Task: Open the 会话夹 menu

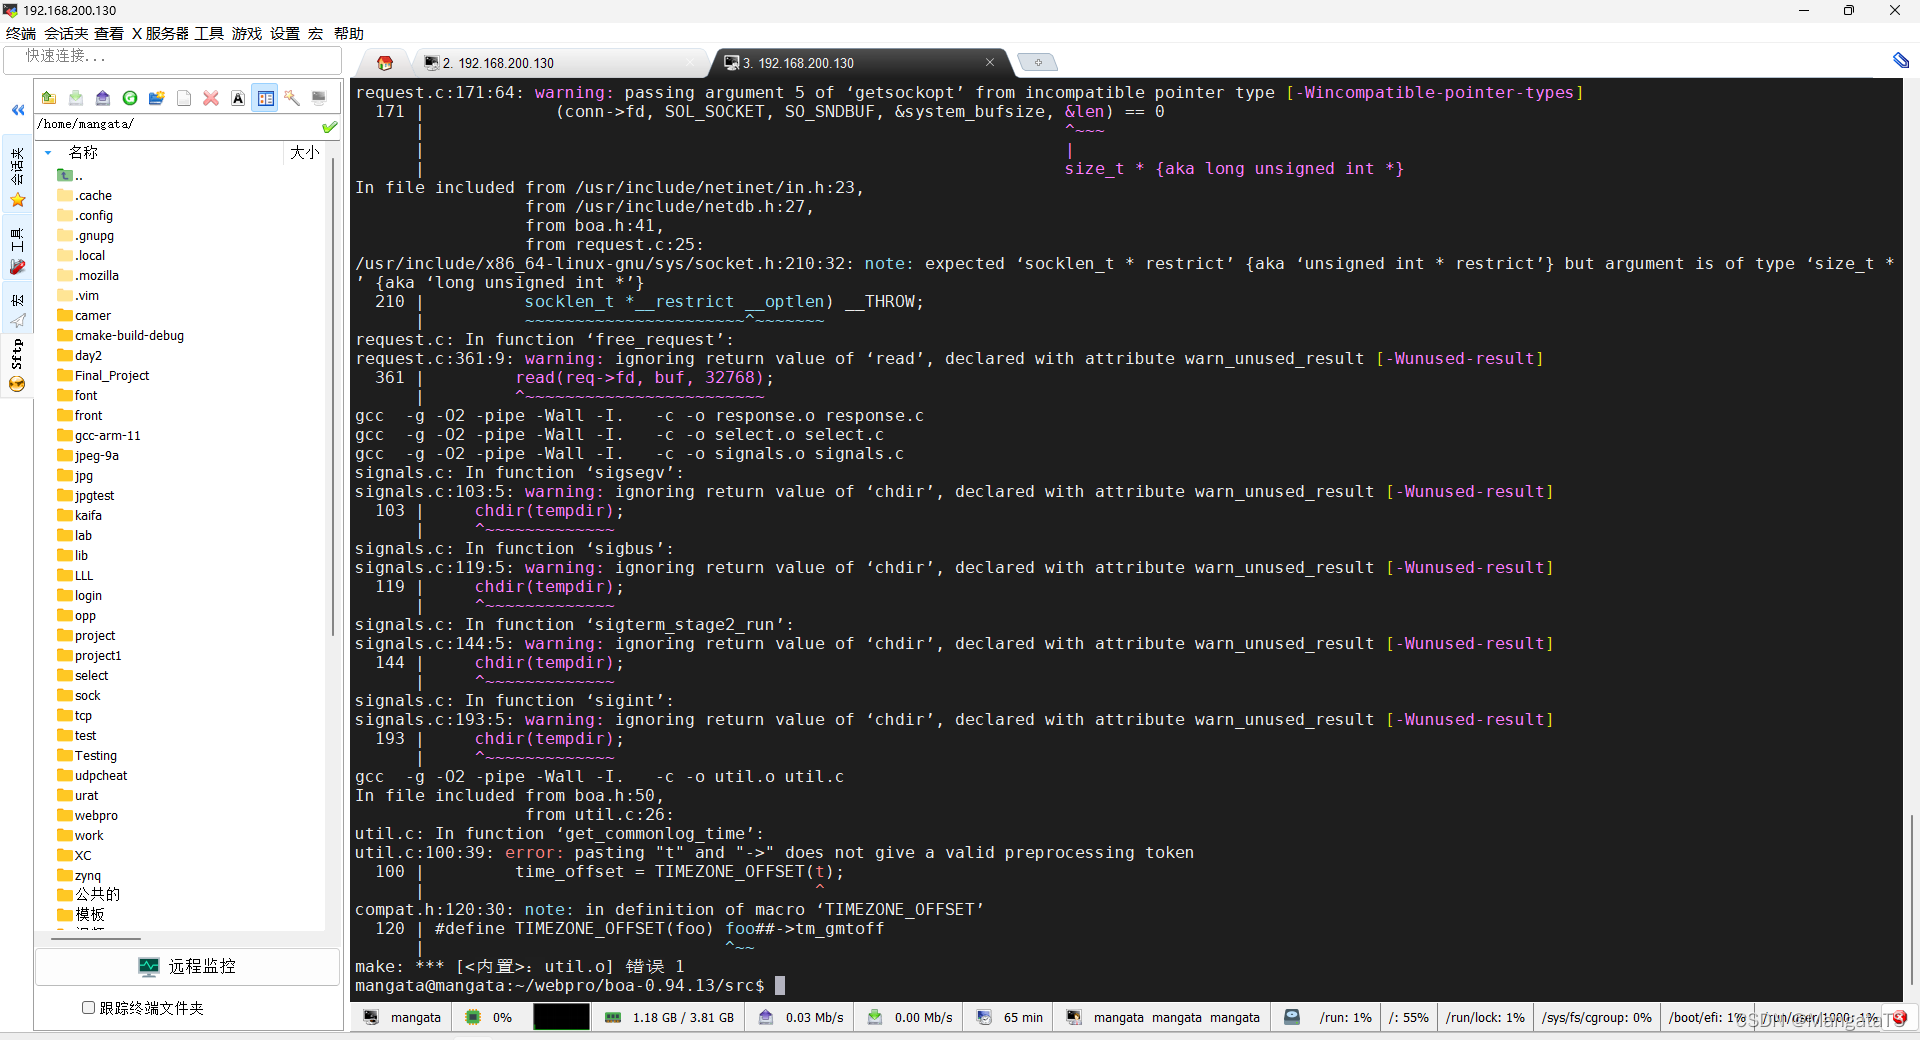Action: (x=66, y=33)
